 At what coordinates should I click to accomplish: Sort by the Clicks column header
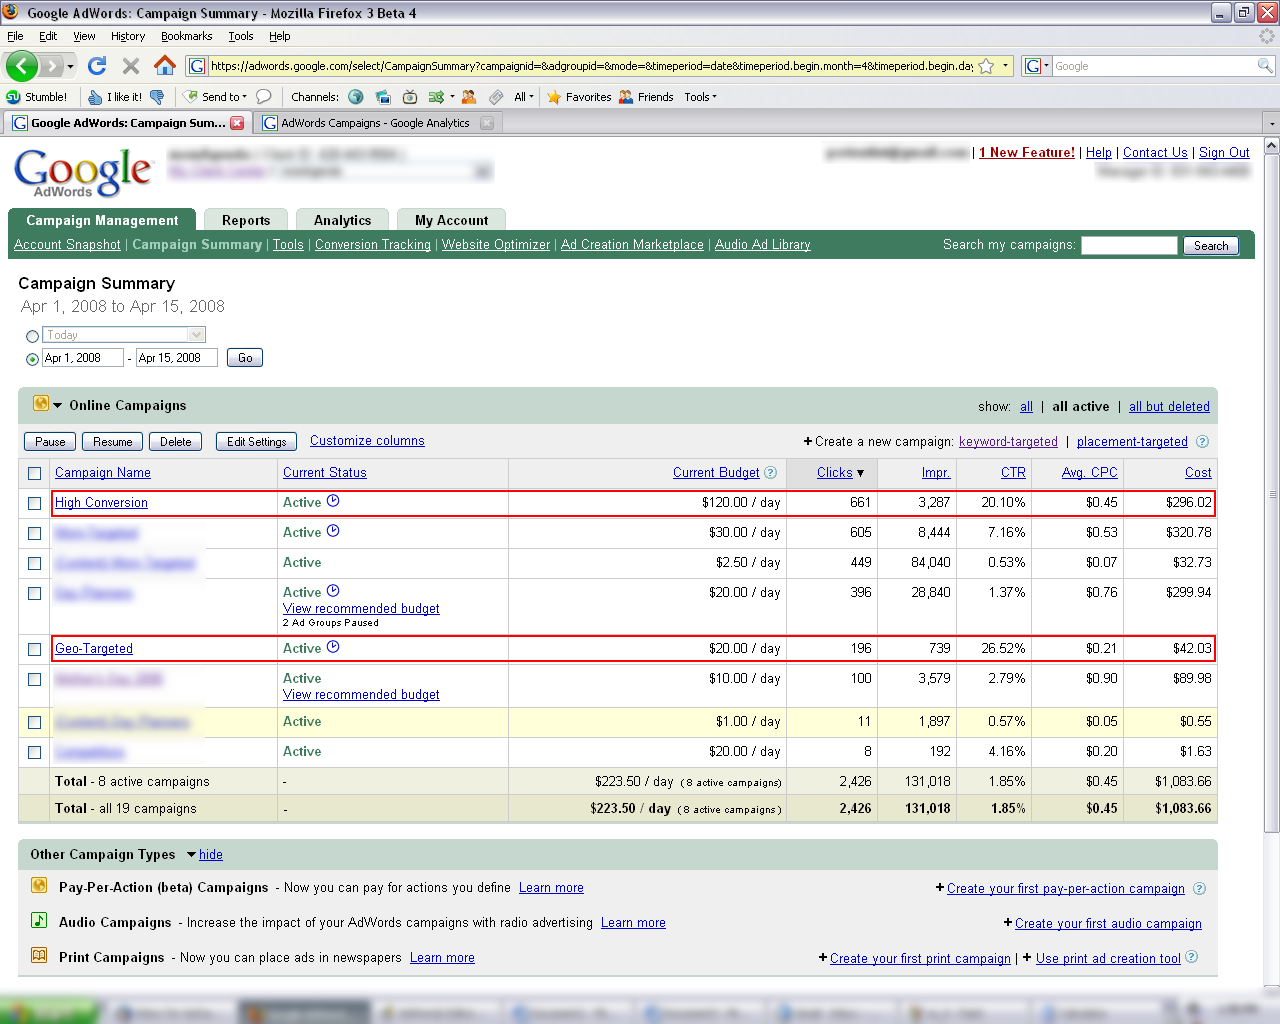(834, 472)
